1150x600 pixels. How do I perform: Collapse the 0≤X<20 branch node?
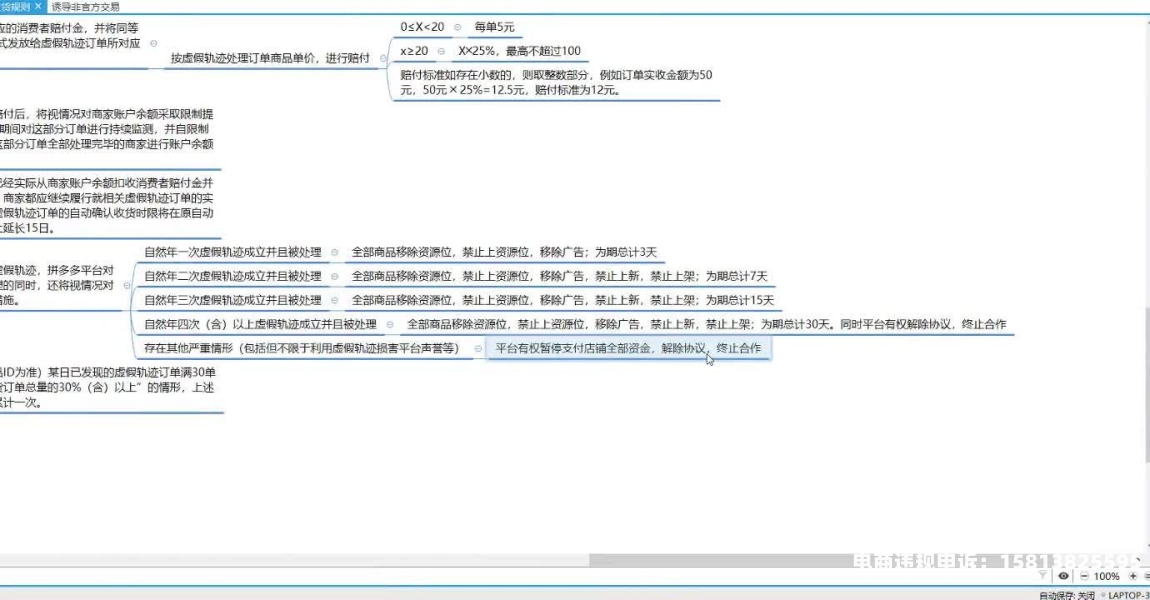coord(457,27)
